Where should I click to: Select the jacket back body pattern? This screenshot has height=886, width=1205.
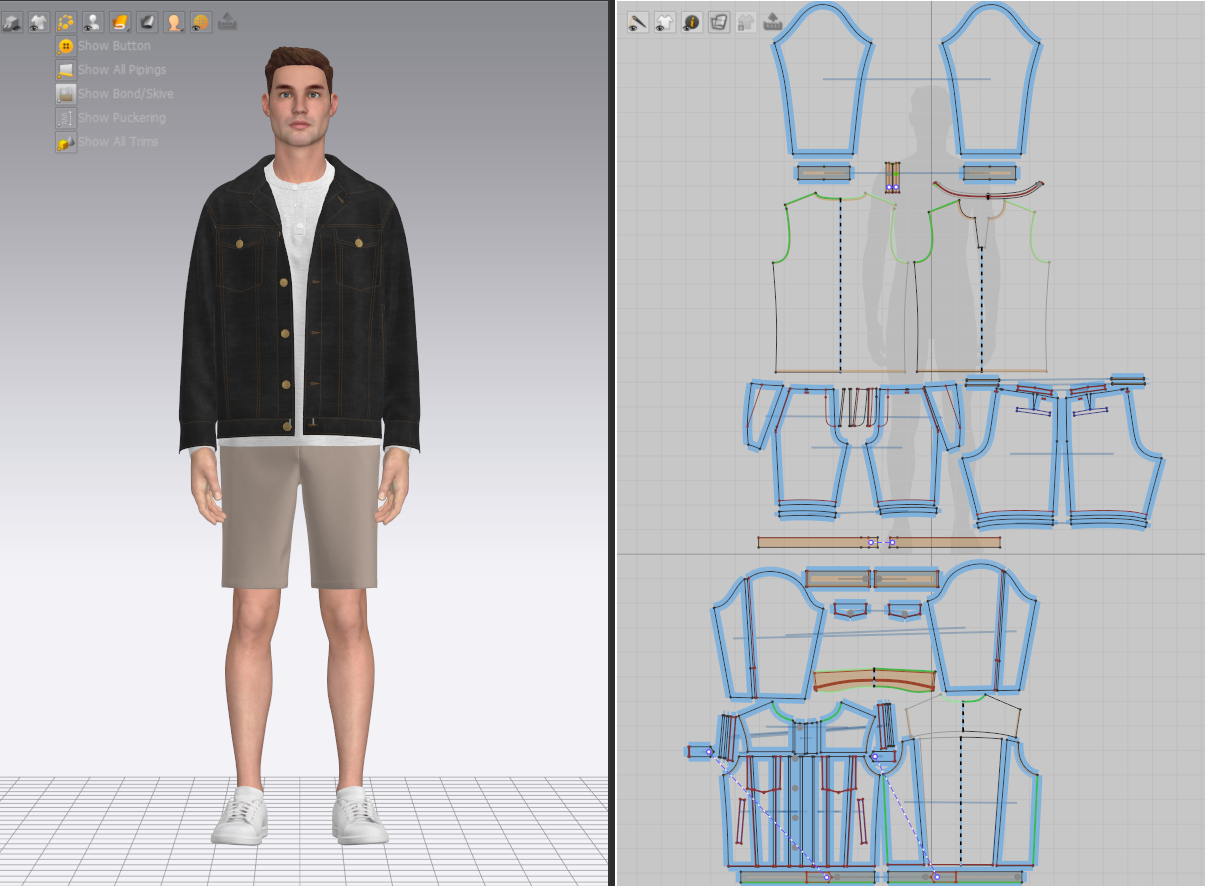pos(961,803)
